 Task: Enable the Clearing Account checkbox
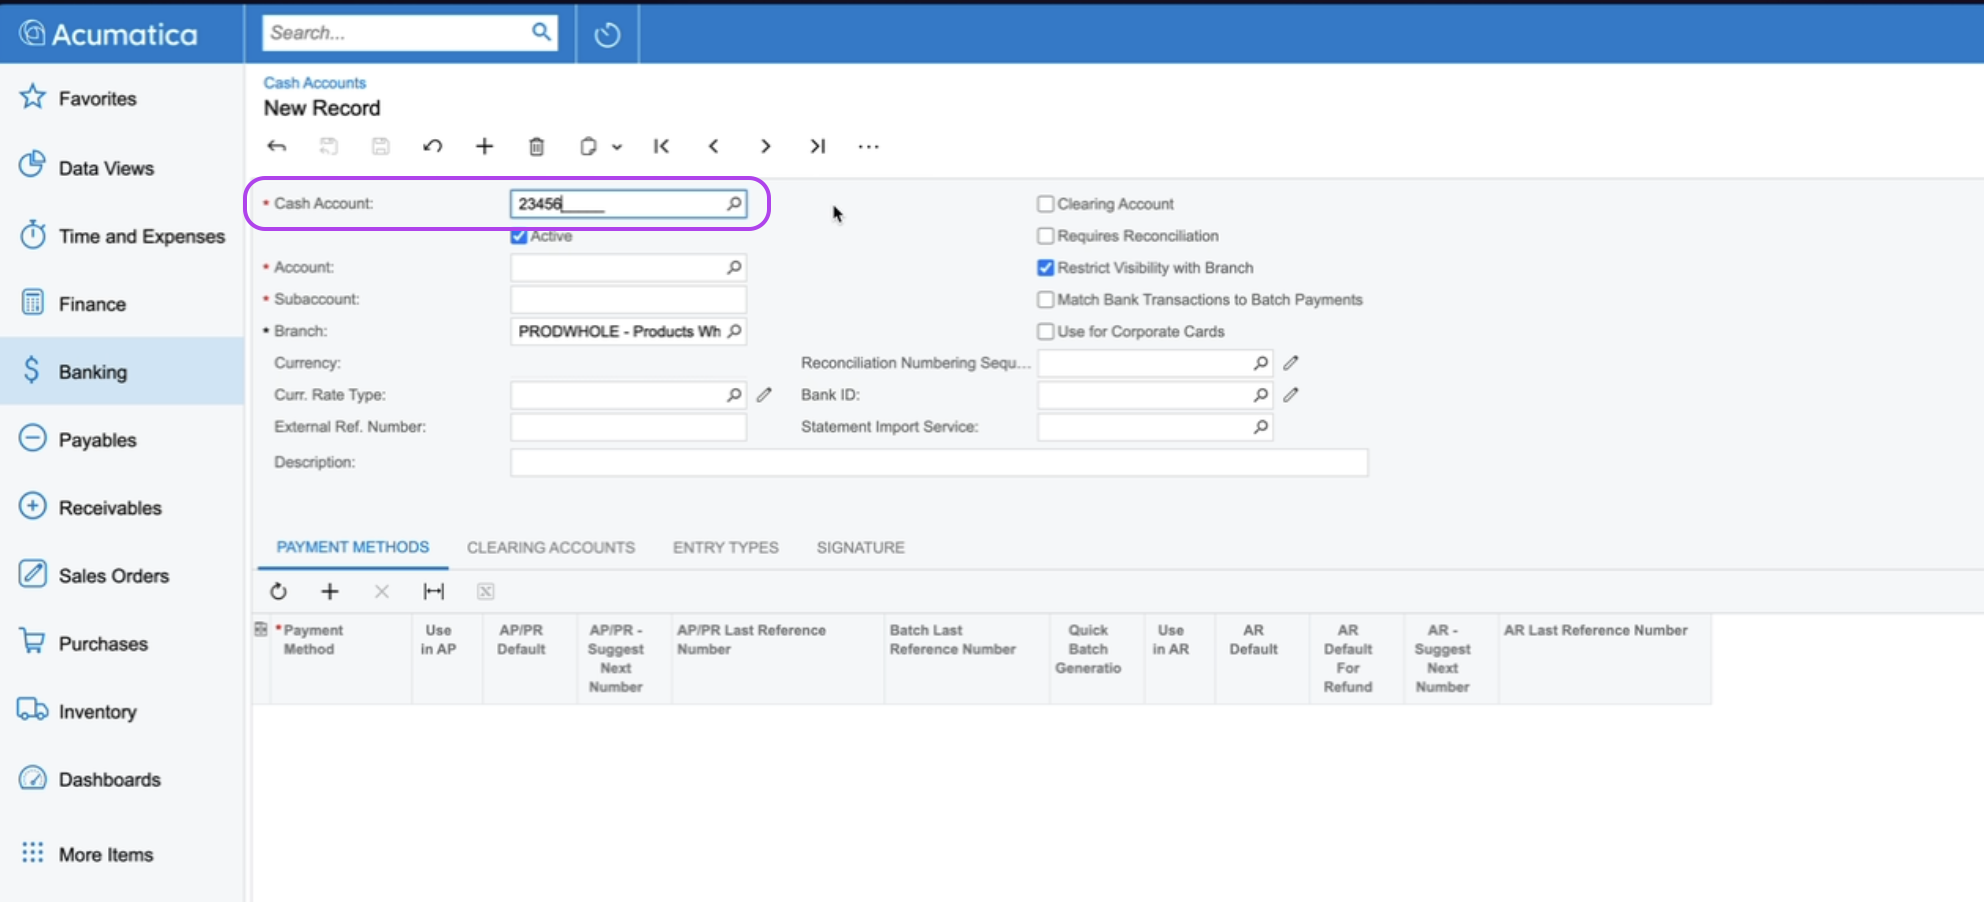tap(1045, 204)
